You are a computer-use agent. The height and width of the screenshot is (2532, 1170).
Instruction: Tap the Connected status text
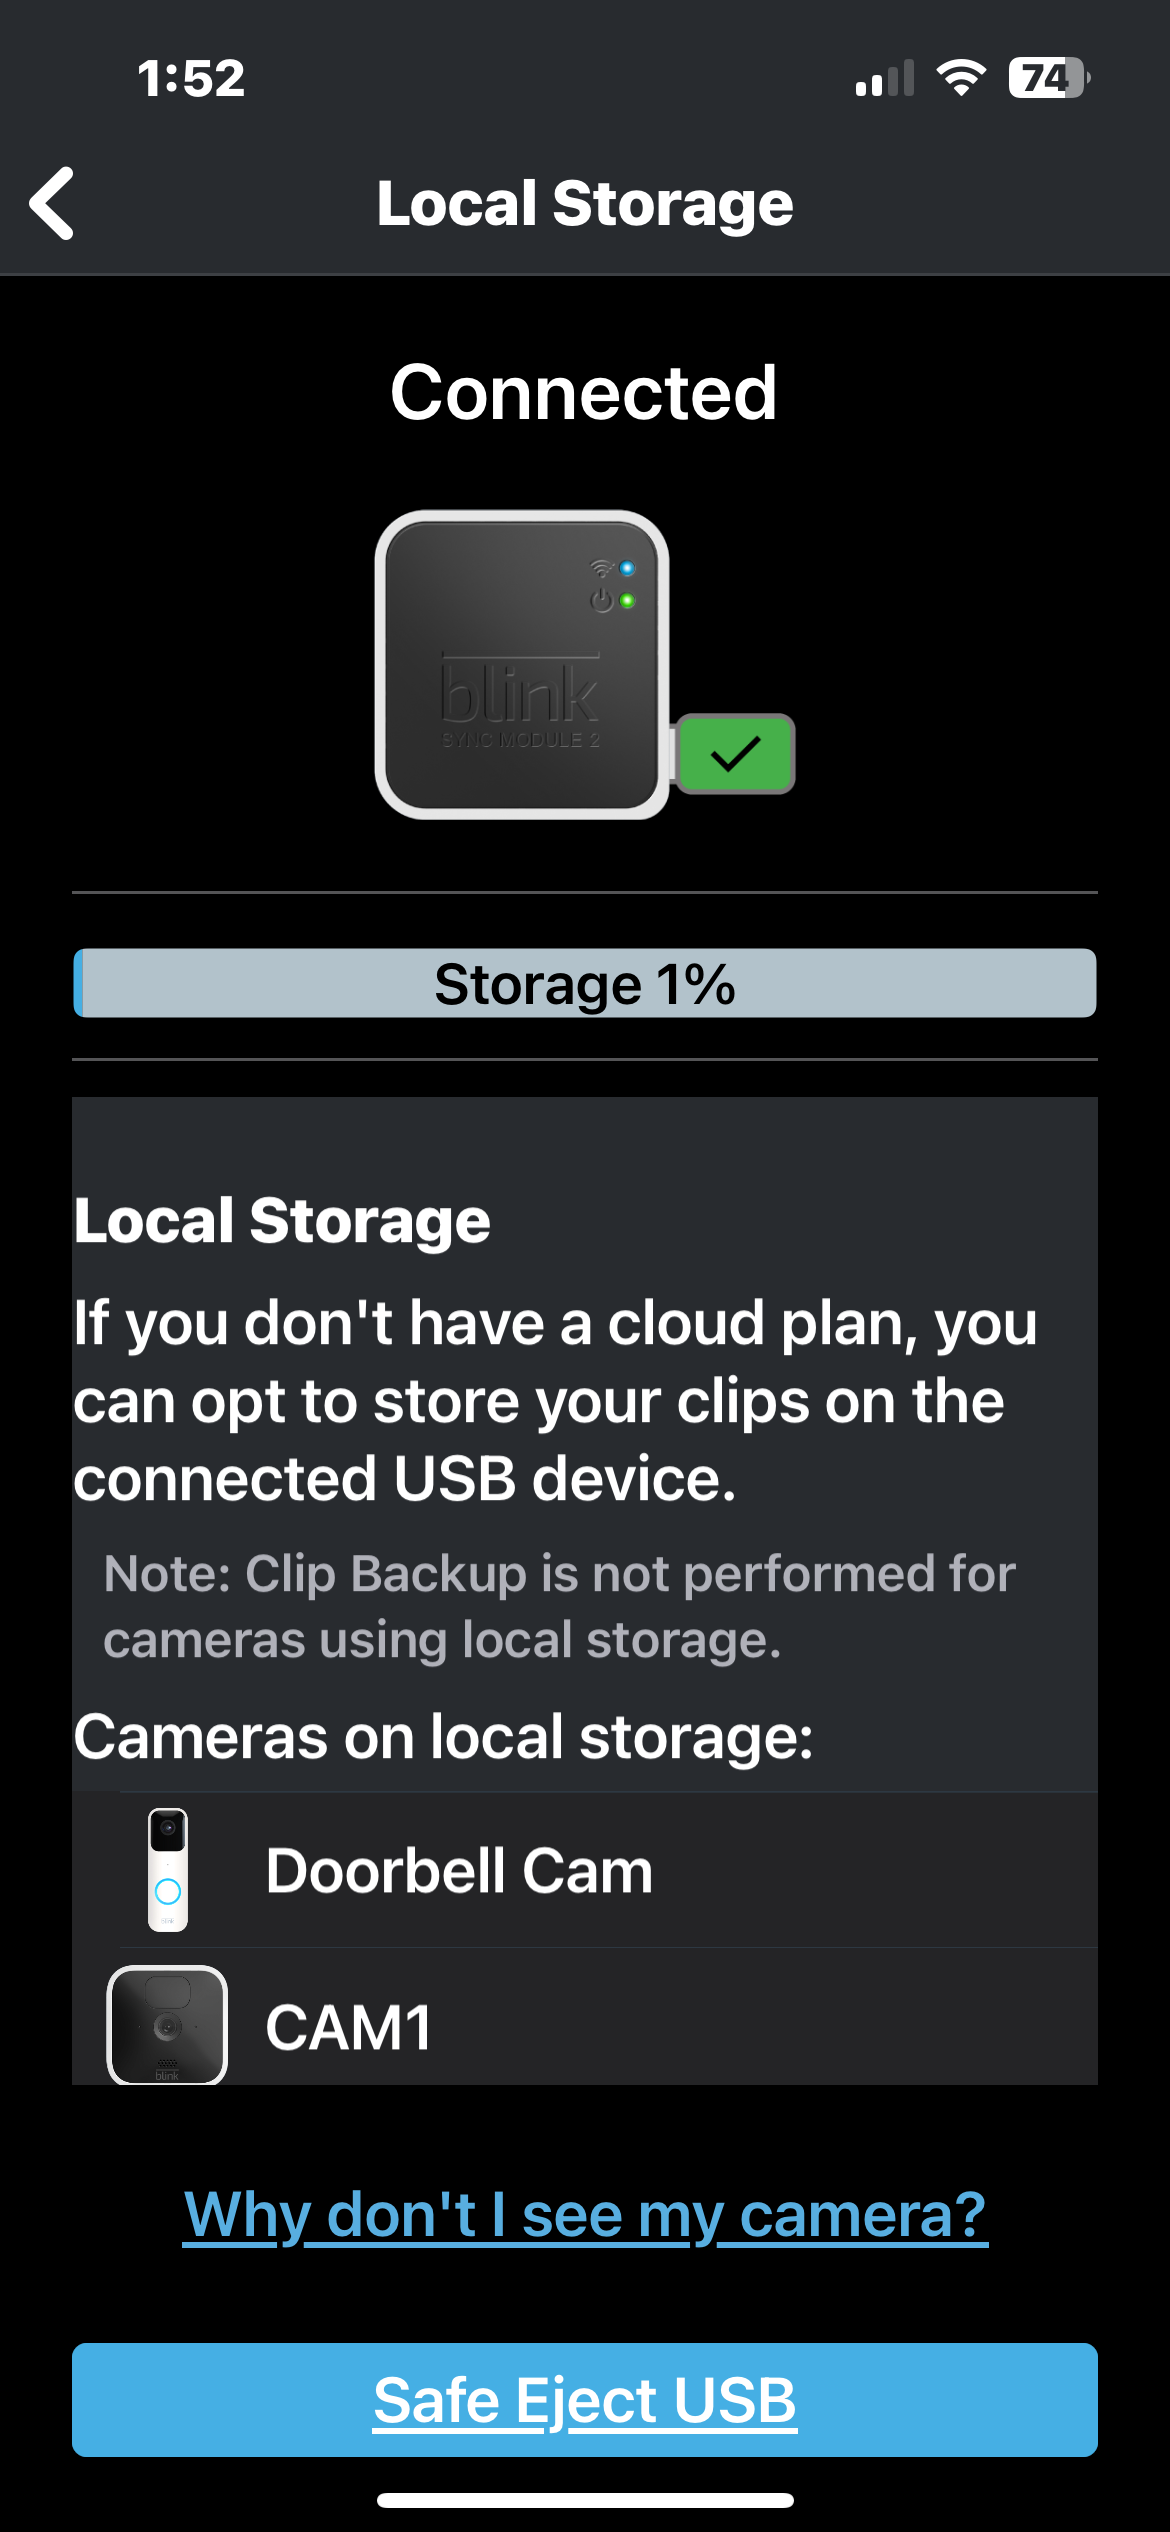[584, 392]
